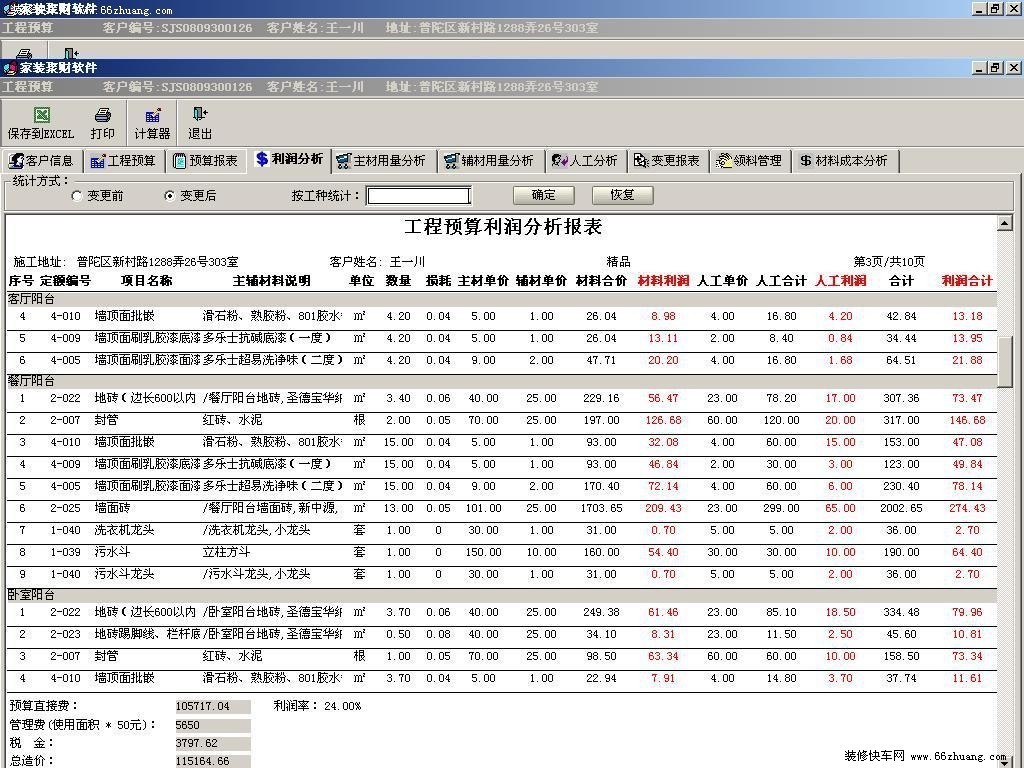Click the 卧室阳台 section row

pyautogui.click(x=502, y=595)
